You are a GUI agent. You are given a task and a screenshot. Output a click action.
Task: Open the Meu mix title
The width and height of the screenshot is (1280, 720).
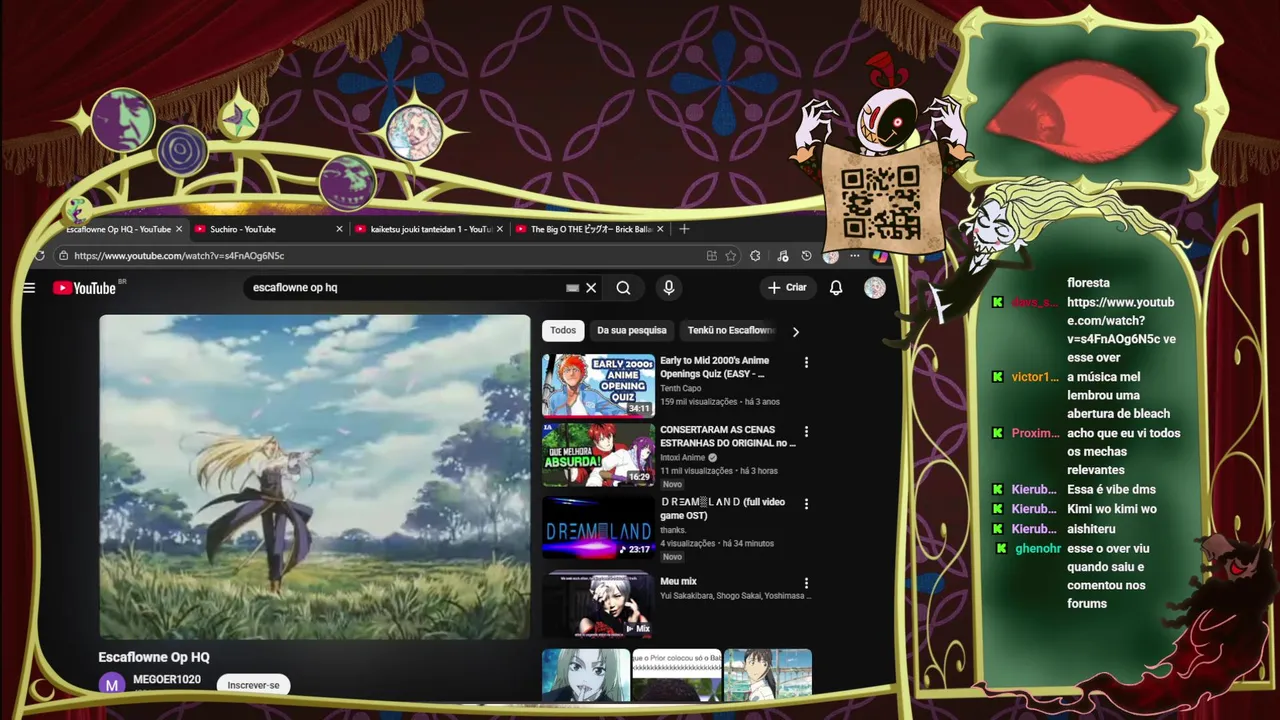(x=679, y=581)
